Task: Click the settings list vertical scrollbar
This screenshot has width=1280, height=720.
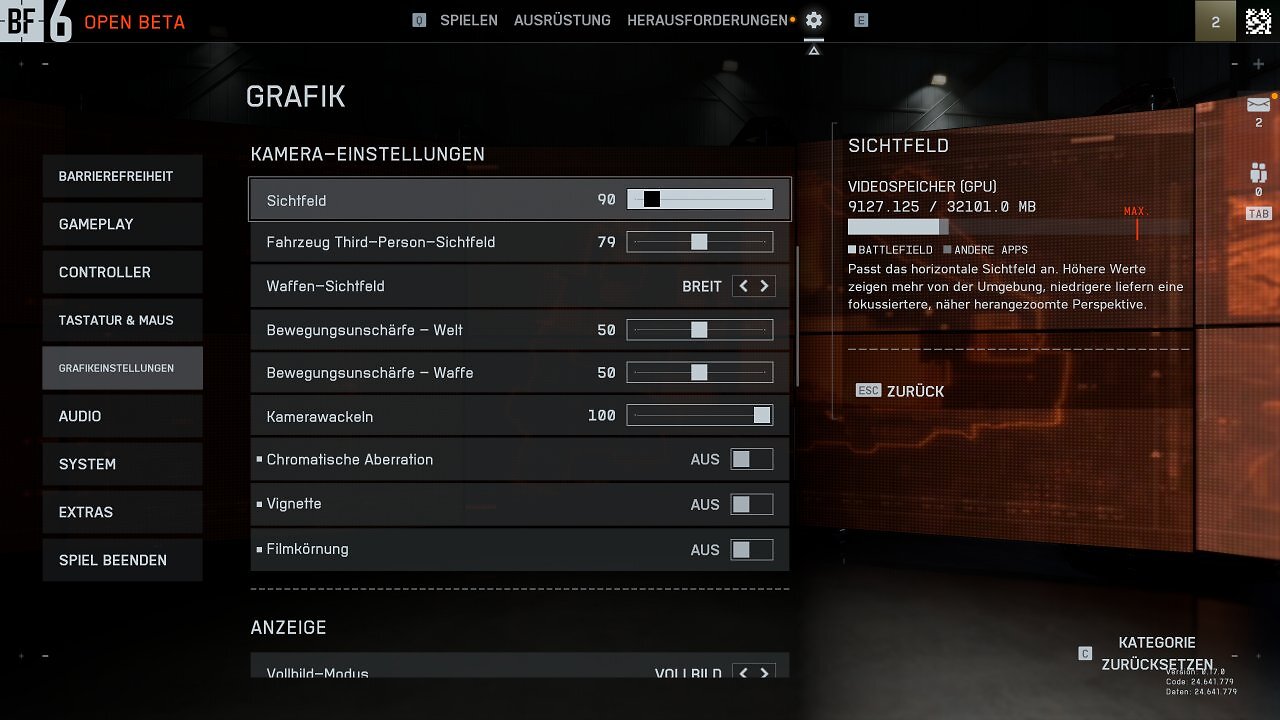Action: (797, 317)
